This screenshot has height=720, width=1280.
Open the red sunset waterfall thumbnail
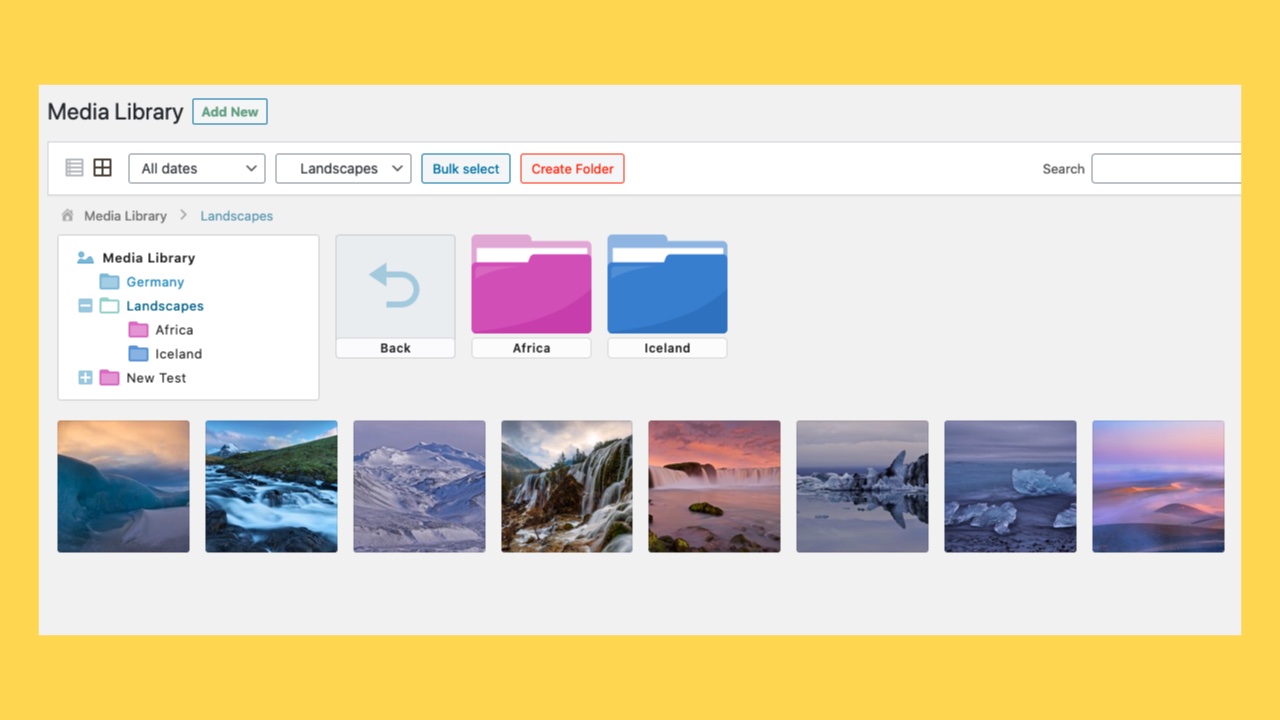point(714,486)
